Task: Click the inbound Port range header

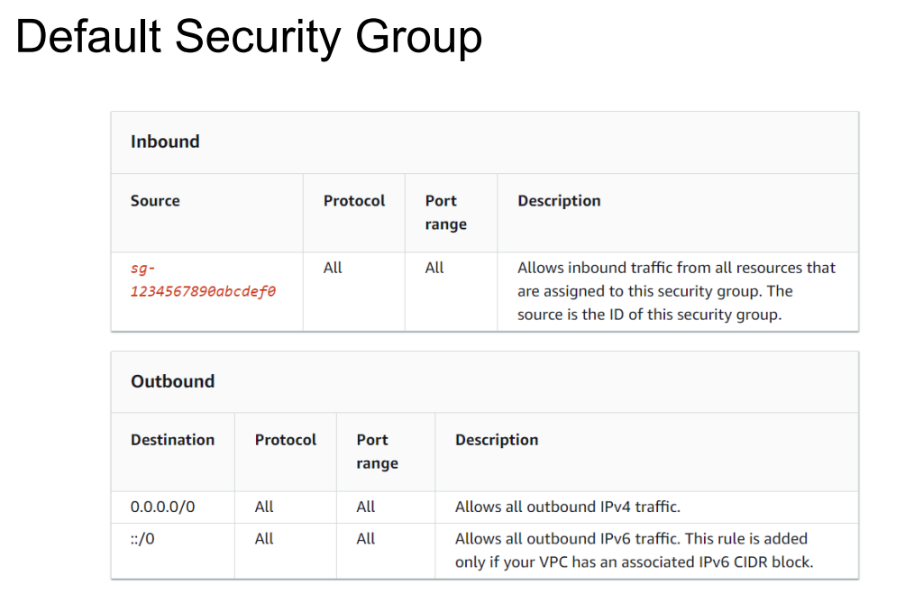Action: pyautogui.click(x=445, y=212)
